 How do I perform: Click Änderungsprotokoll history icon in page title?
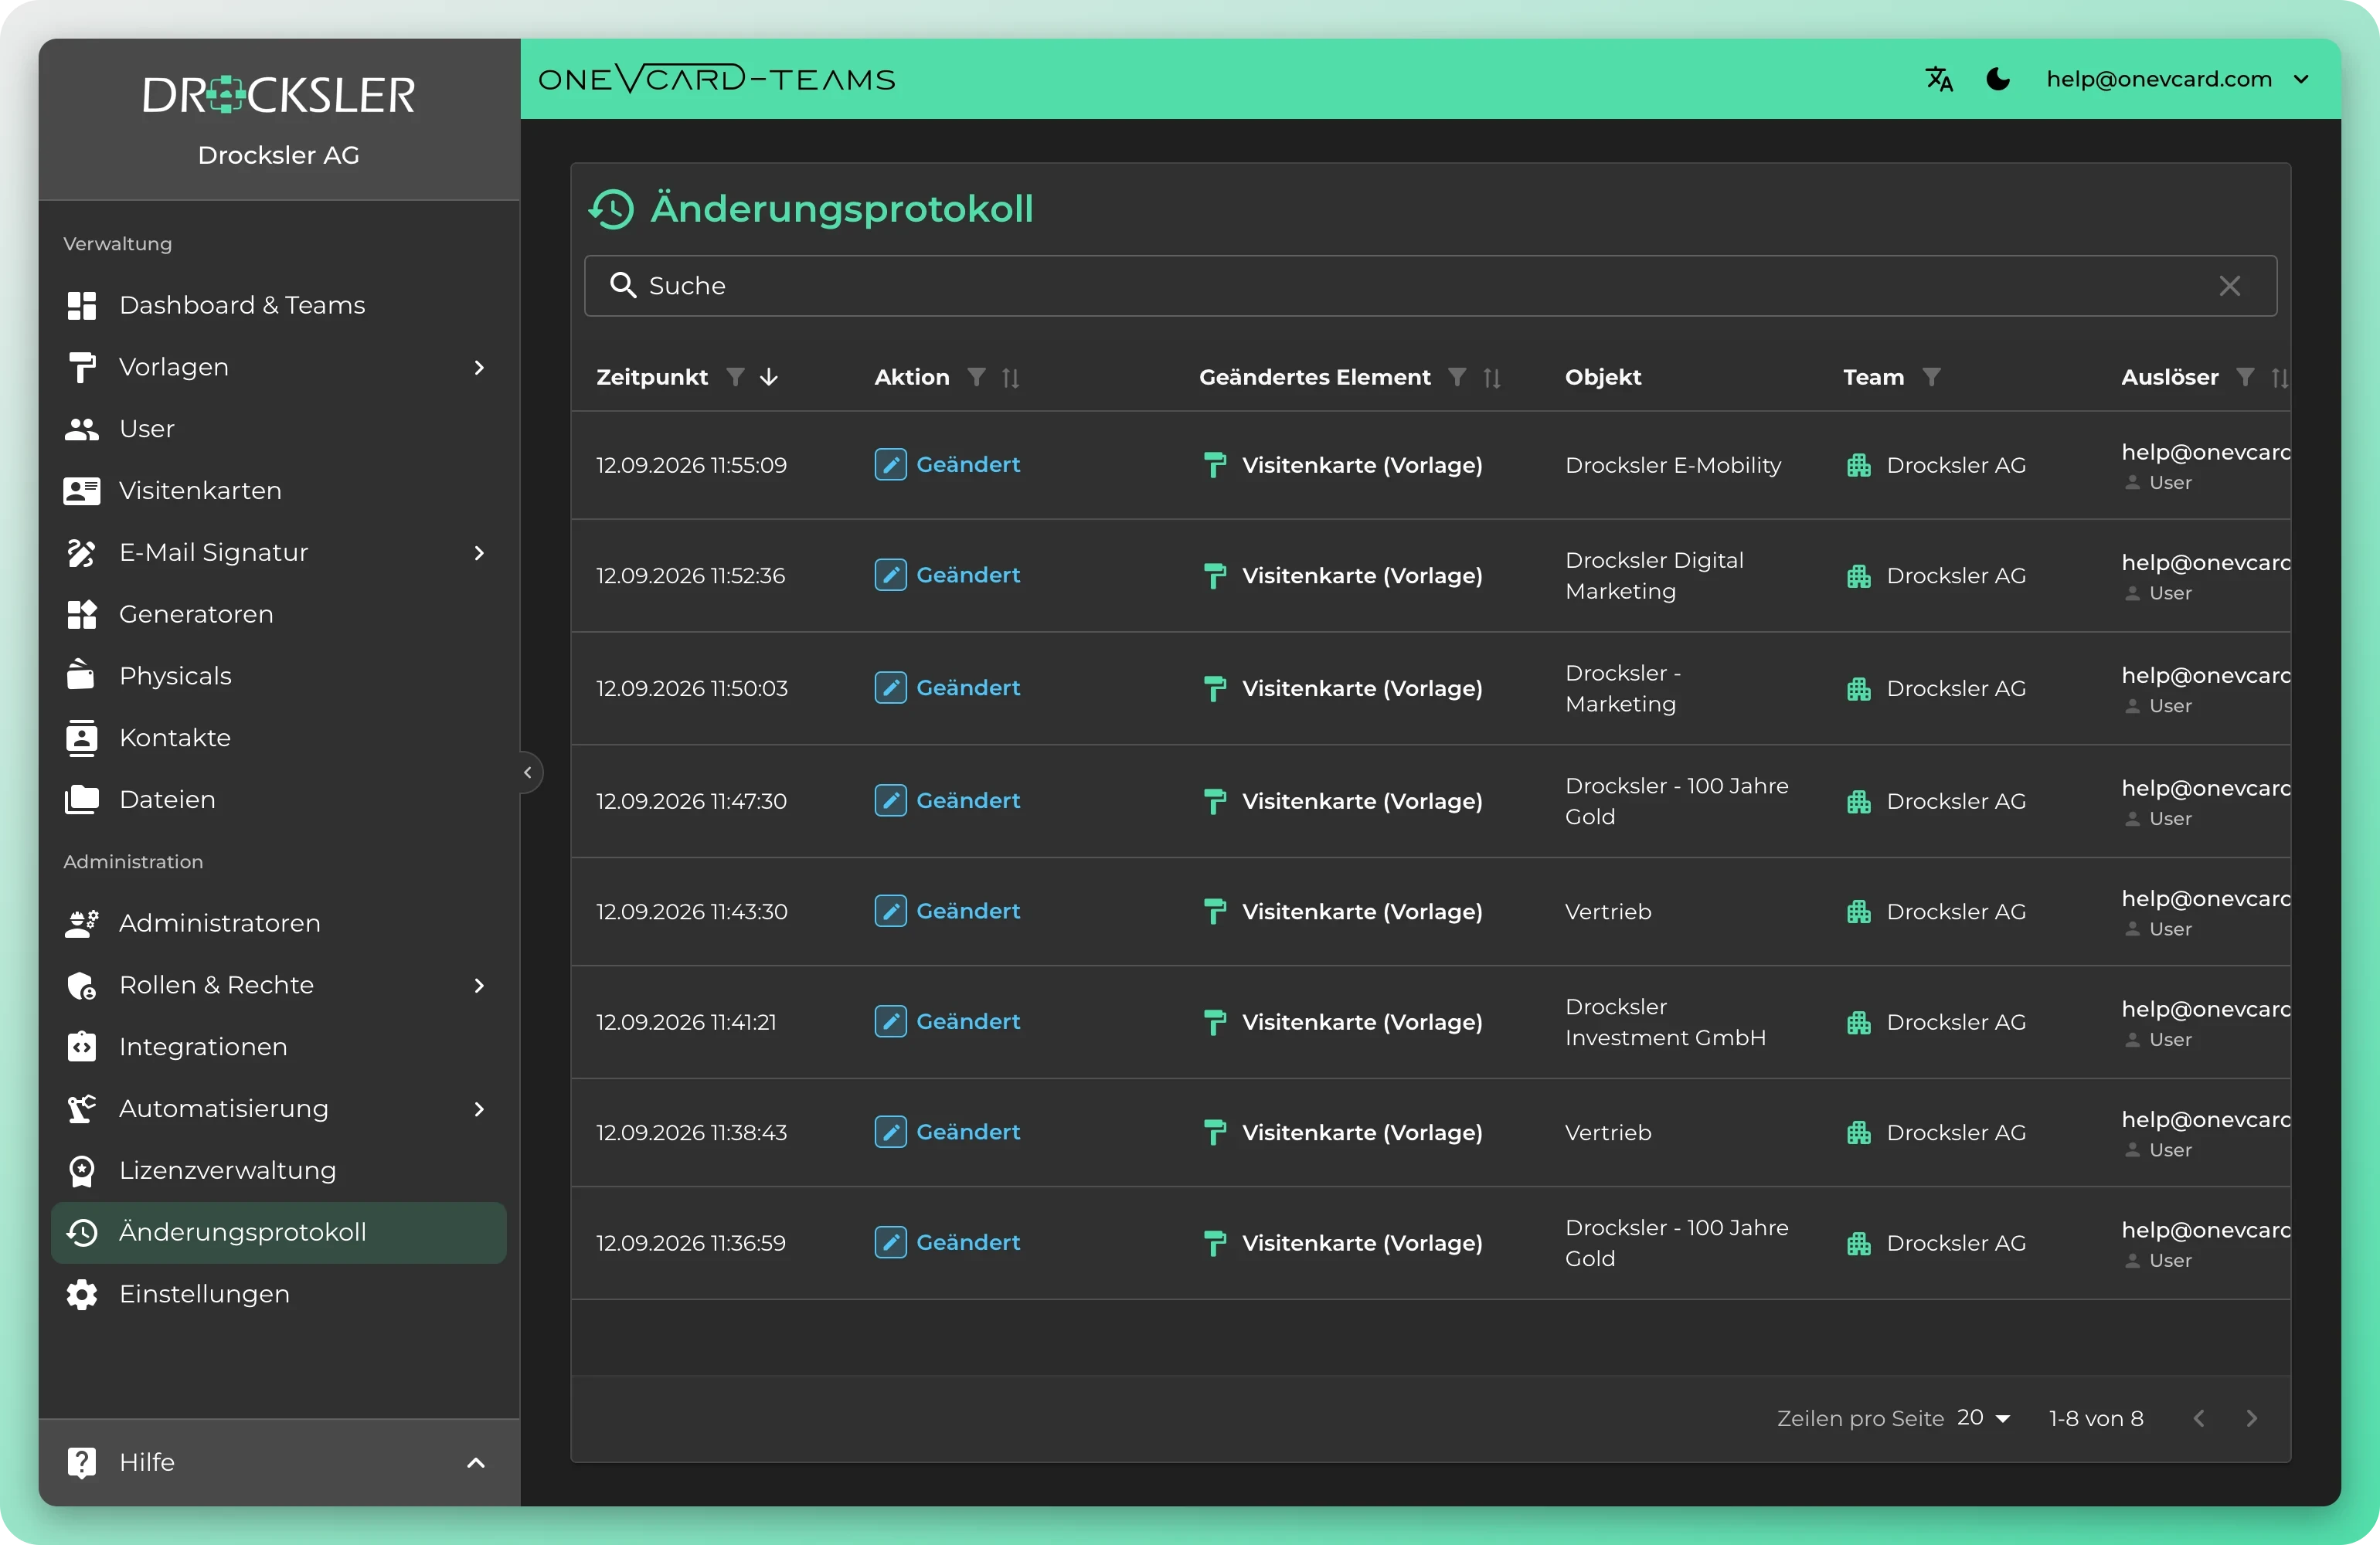coord(612,209)
